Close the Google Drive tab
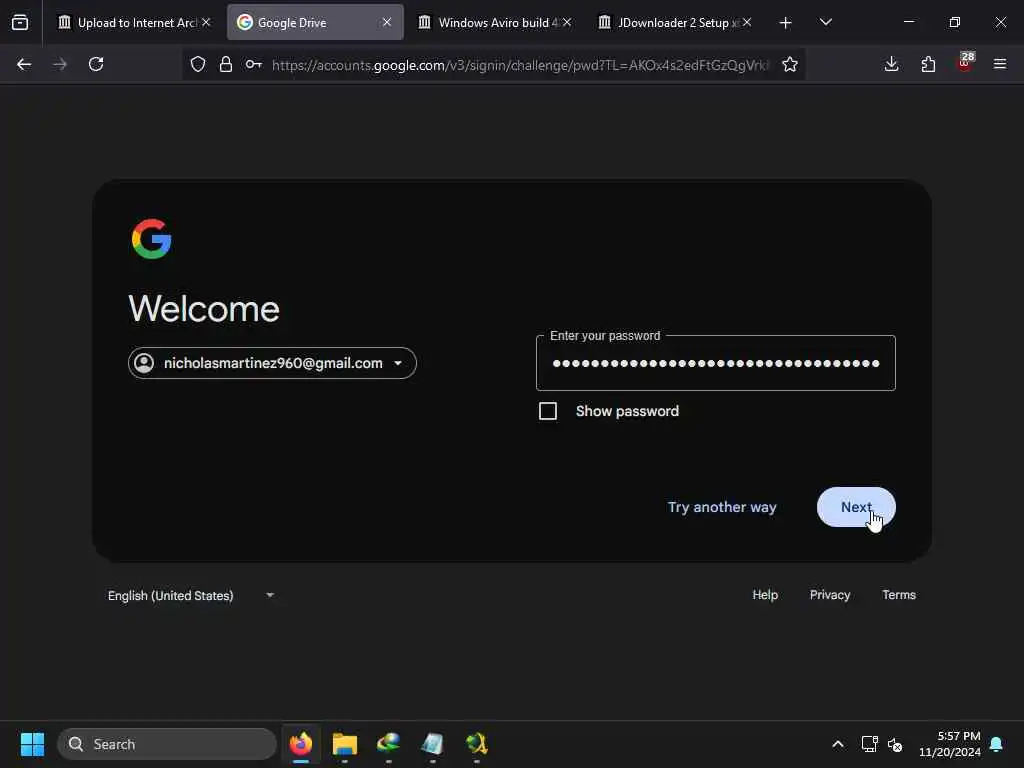The image size is (1024, 768). (x=387, y=22)
